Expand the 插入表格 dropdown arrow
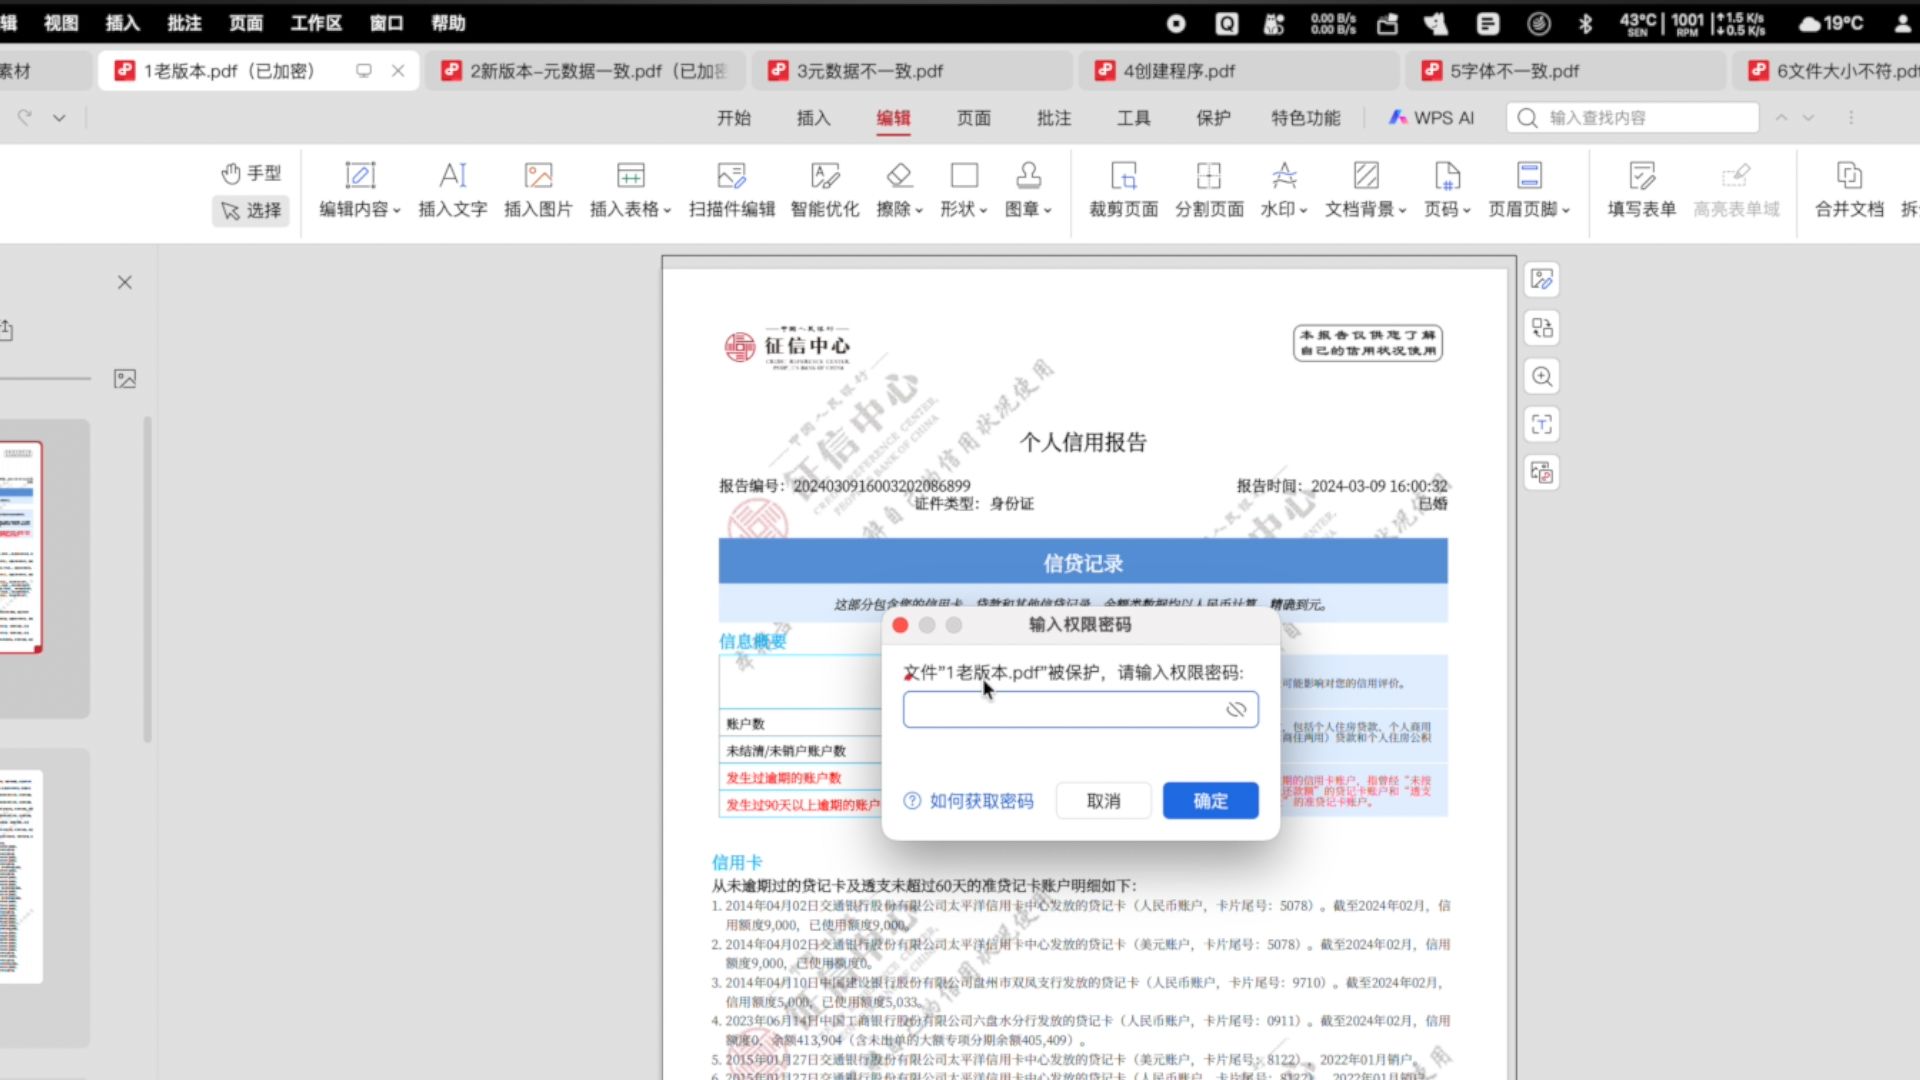This screenshot has width=1920, height=1080. (667, 210)
